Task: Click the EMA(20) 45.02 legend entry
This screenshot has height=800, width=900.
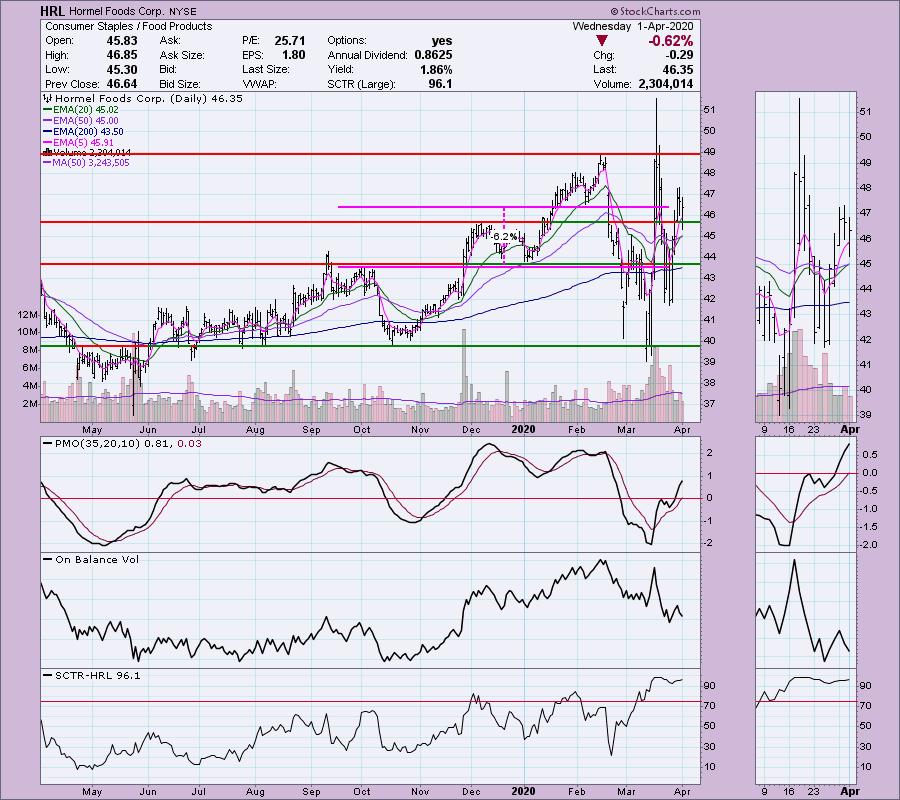Action: pyautogui.click(x=81, y=110)
